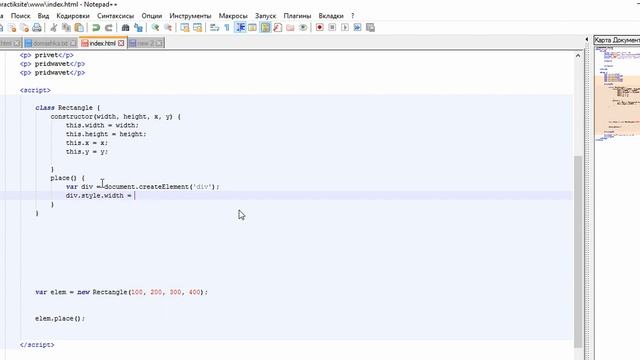The height and width of the screenshot is (360, 640).
Task: Click the Zoom In icon
Action: tap(155, 28)
